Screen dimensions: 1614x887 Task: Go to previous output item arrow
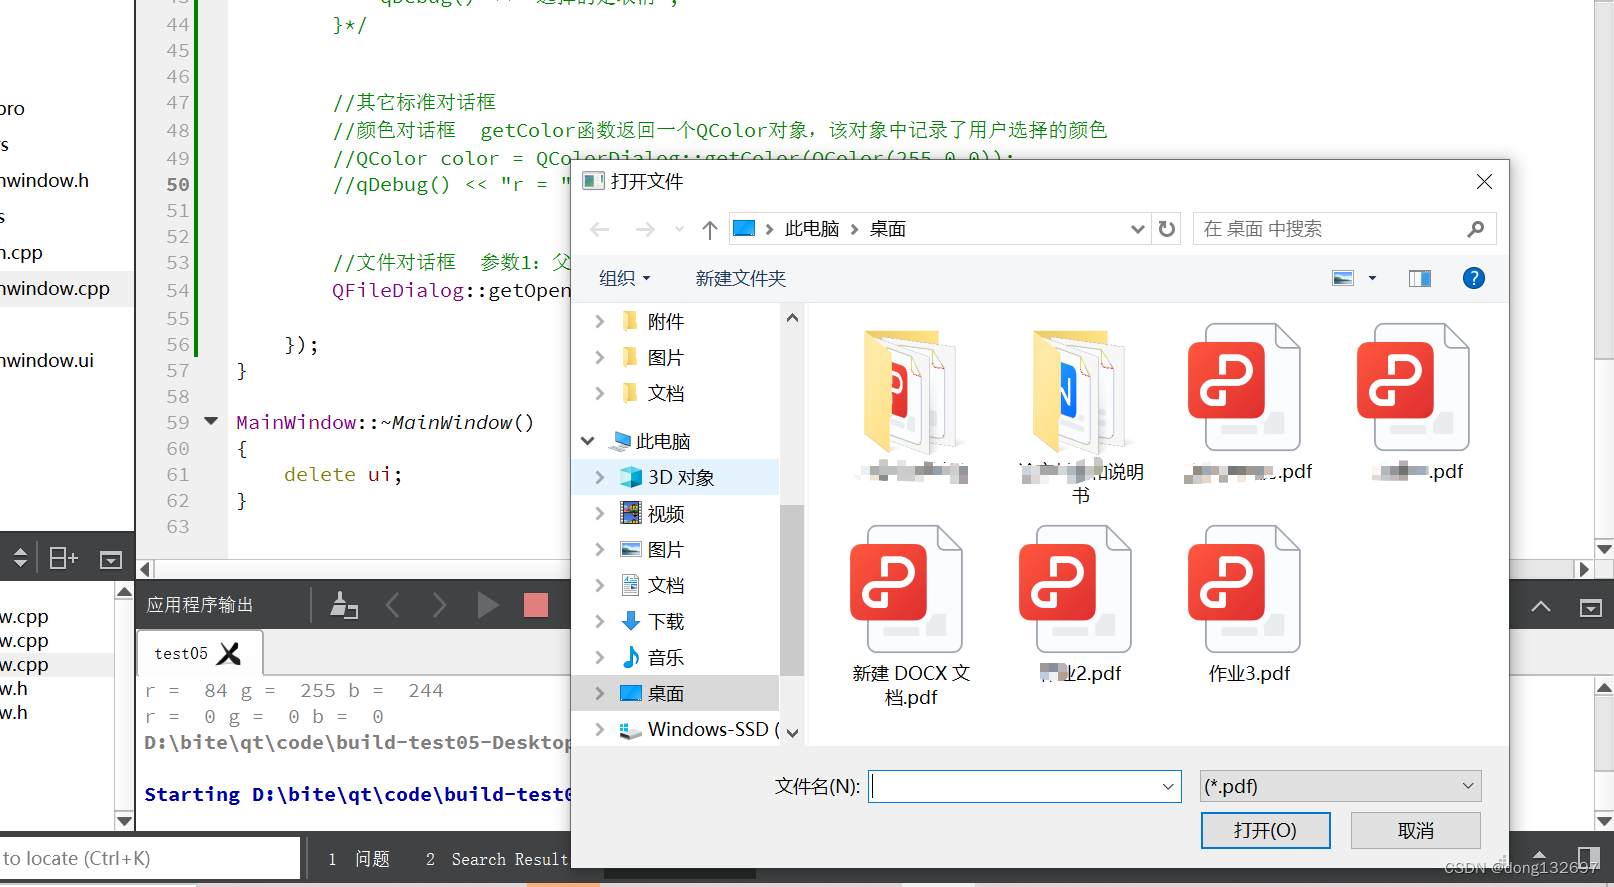coord(393,605)
